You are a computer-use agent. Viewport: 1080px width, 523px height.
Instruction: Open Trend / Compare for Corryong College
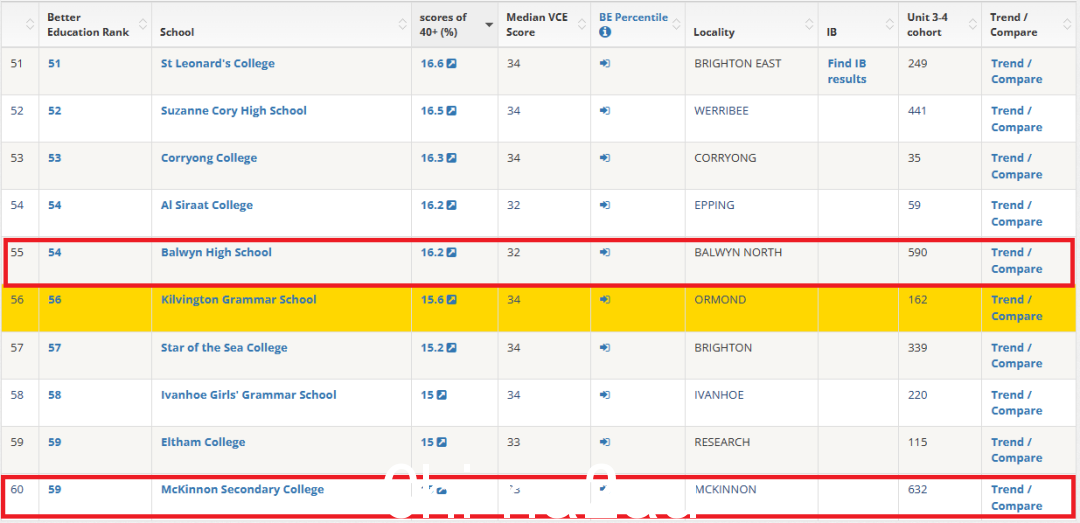pos(1016,166)
